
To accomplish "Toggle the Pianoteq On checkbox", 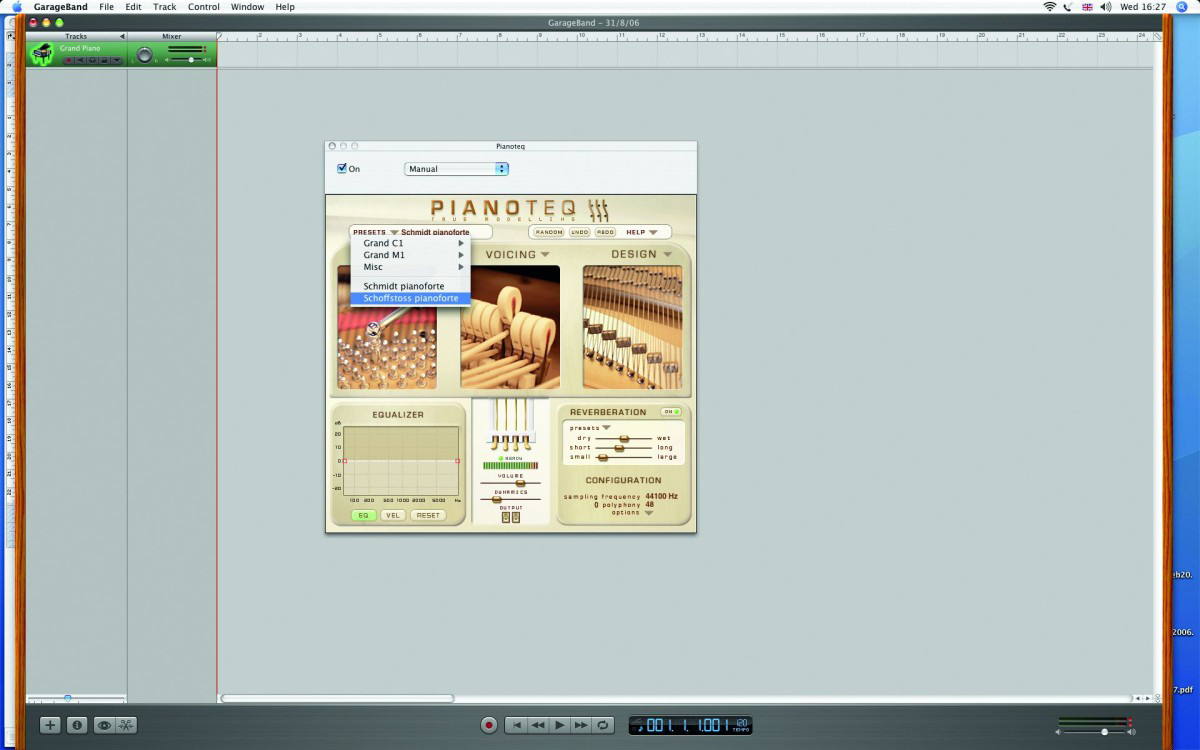I will click(342, 169).
